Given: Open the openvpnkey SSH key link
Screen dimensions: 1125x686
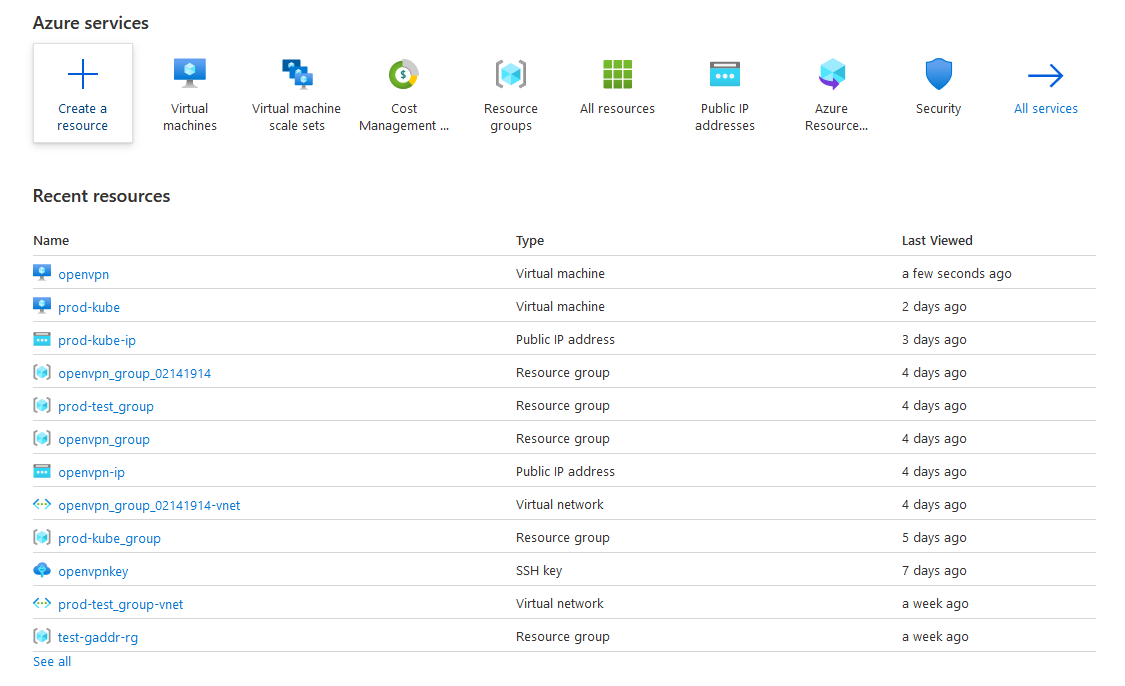Looking at the screenshot, I should (x=93, y=571).
